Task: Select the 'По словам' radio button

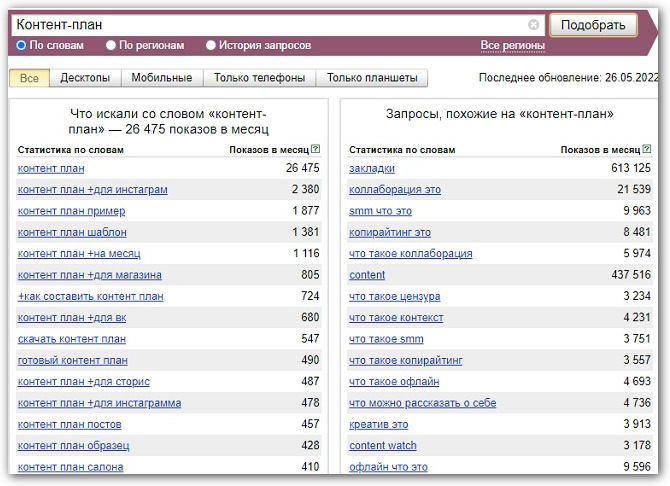Action: coord(22,46)
